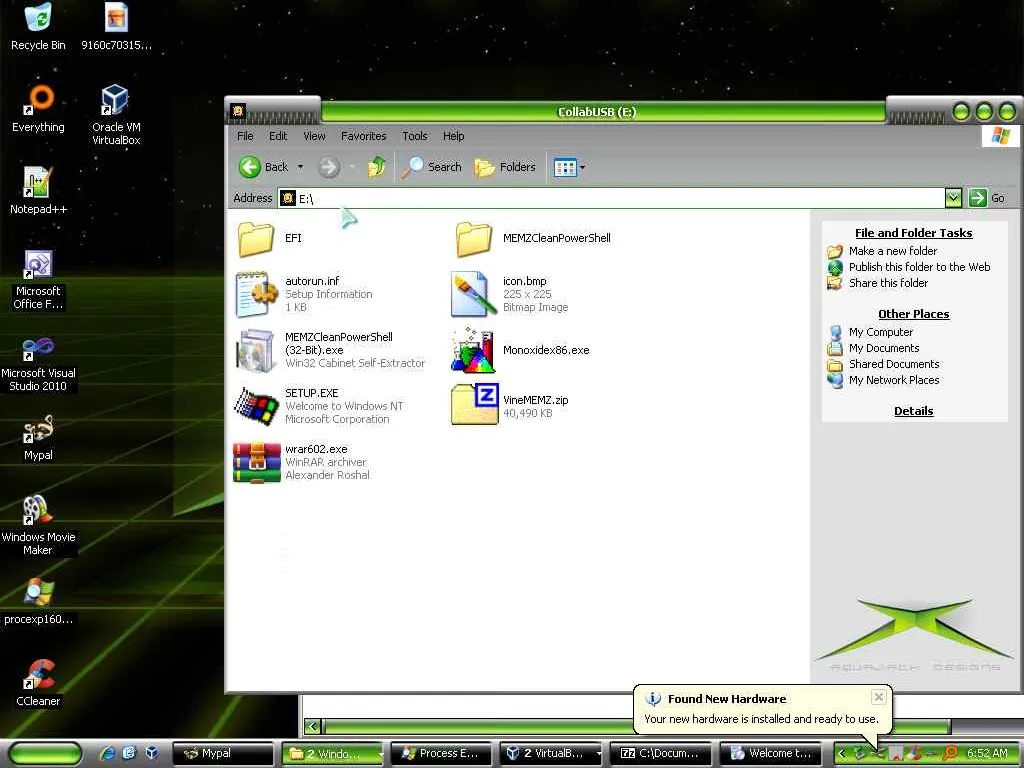This screenshot has width=1024, height=768.
Task: Click Share this folder
Action: coord(888,283)
